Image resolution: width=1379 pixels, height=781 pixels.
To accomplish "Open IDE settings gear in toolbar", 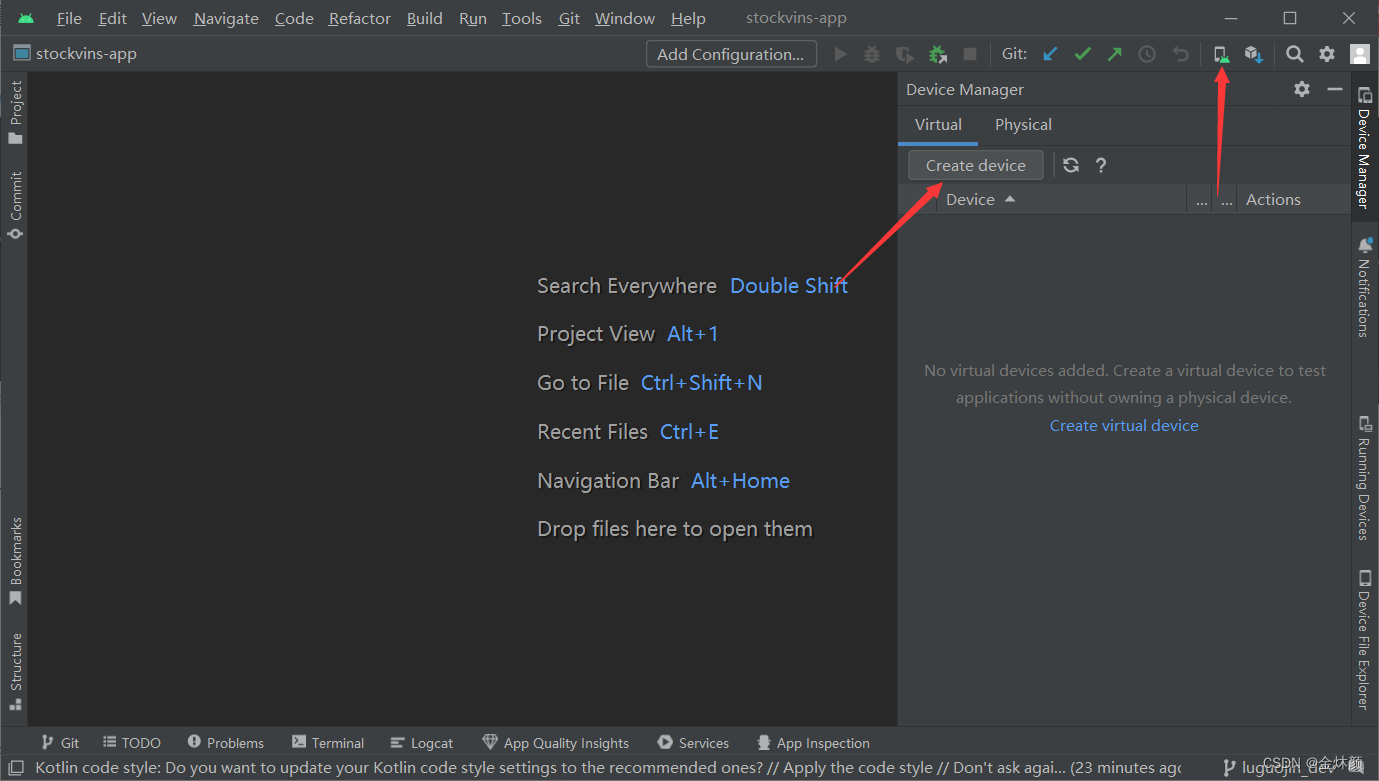I will [1327, 54].
